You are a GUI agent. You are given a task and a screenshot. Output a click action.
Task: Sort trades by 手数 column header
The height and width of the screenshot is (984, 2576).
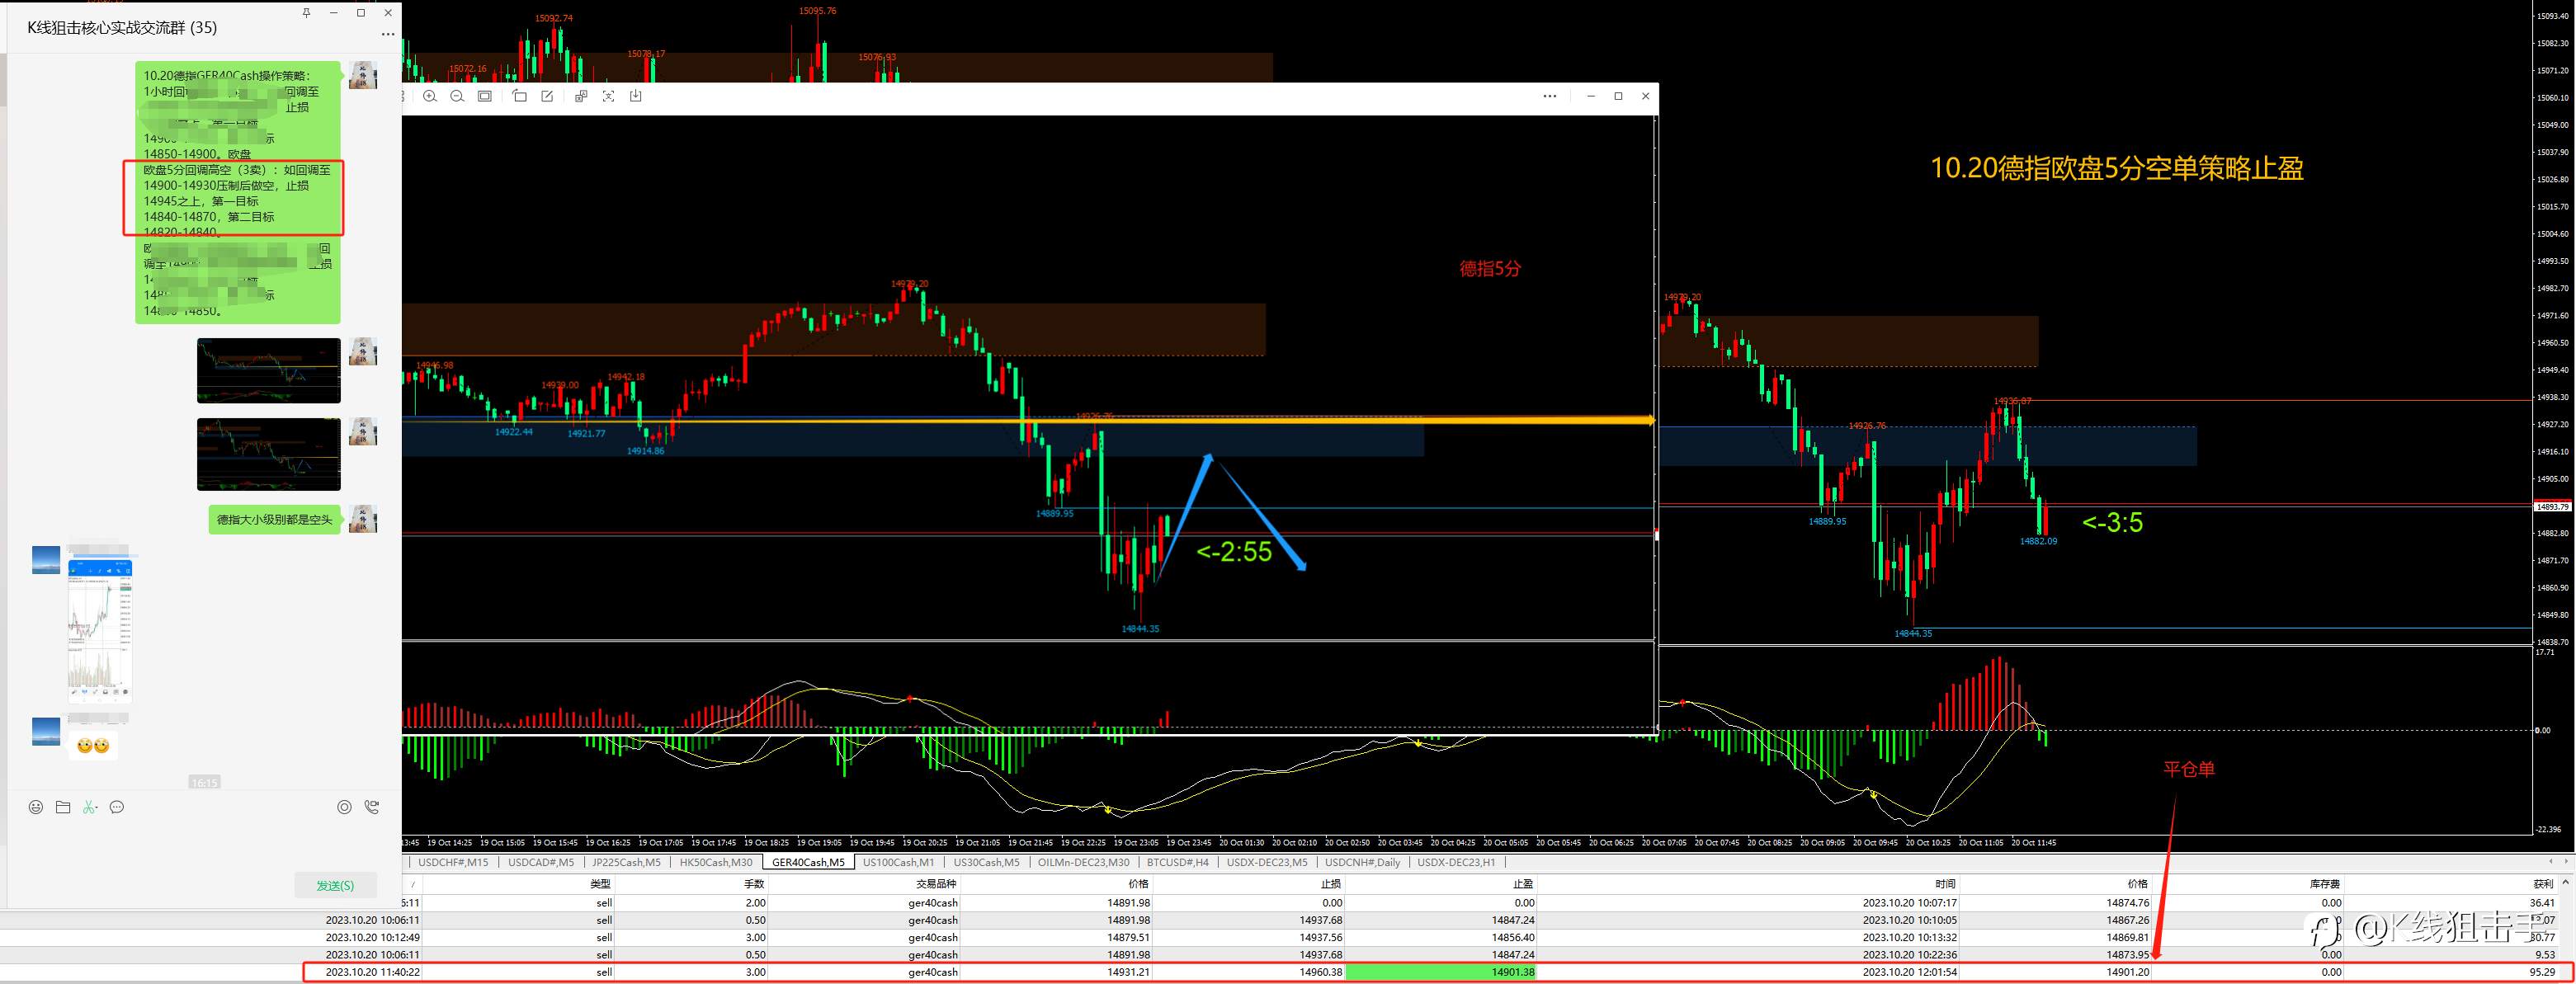coord(754,884)
